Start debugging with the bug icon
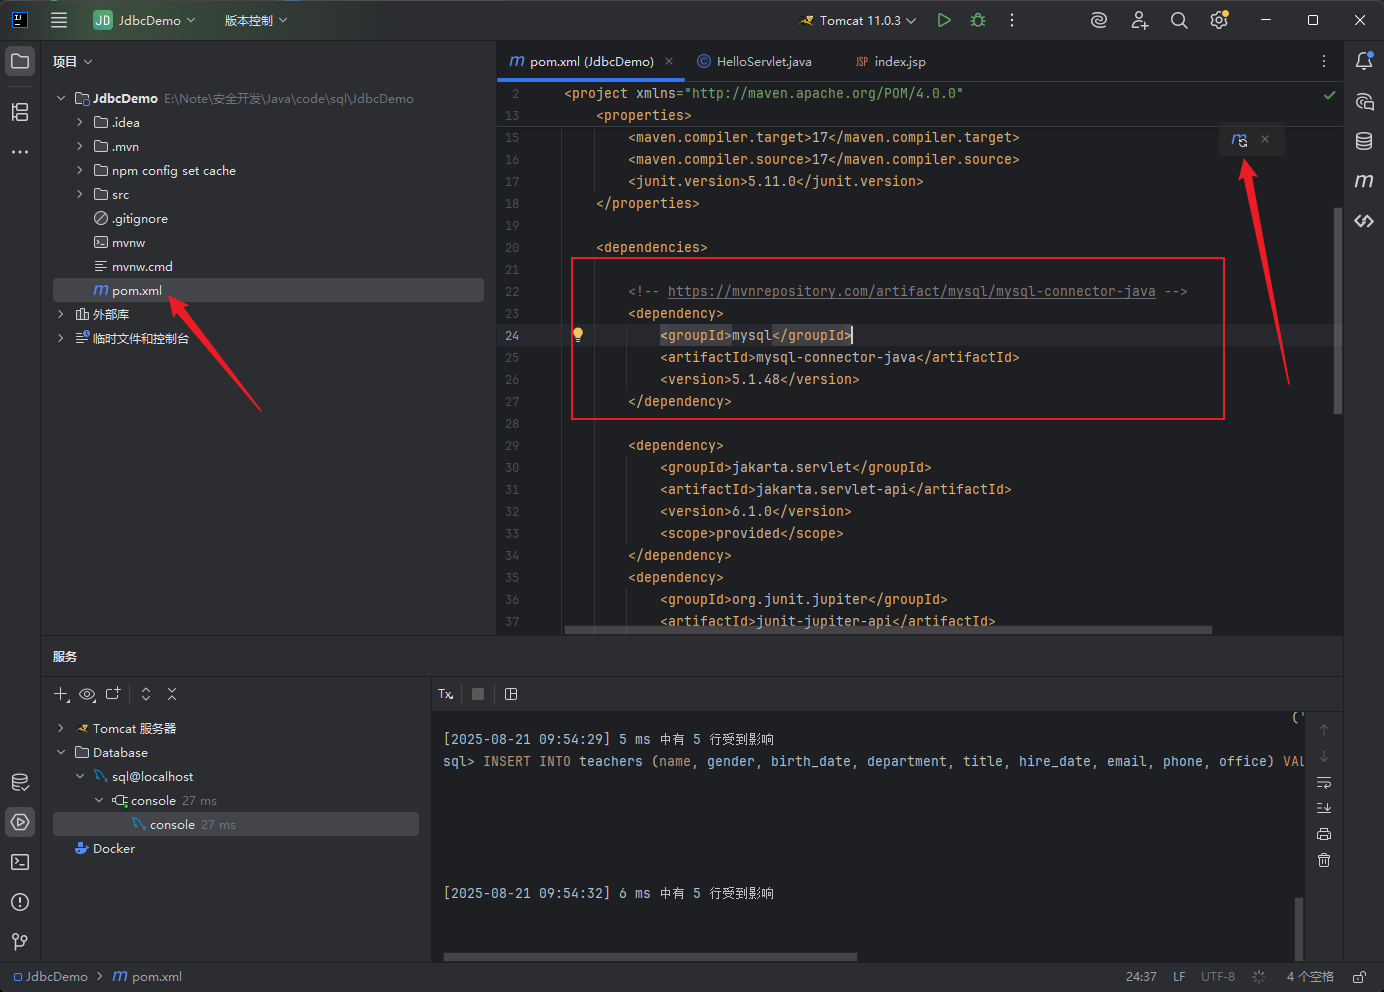Screen dimensions: 1384x992 click(x=978, y=20)
